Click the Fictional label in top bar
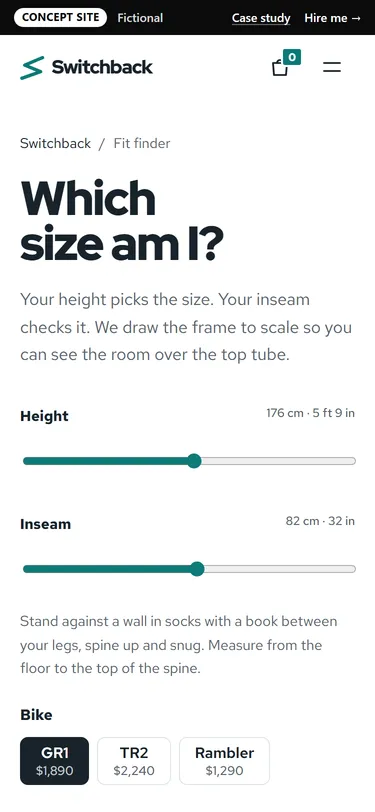The image size is (375, 812). coord(140,18)
